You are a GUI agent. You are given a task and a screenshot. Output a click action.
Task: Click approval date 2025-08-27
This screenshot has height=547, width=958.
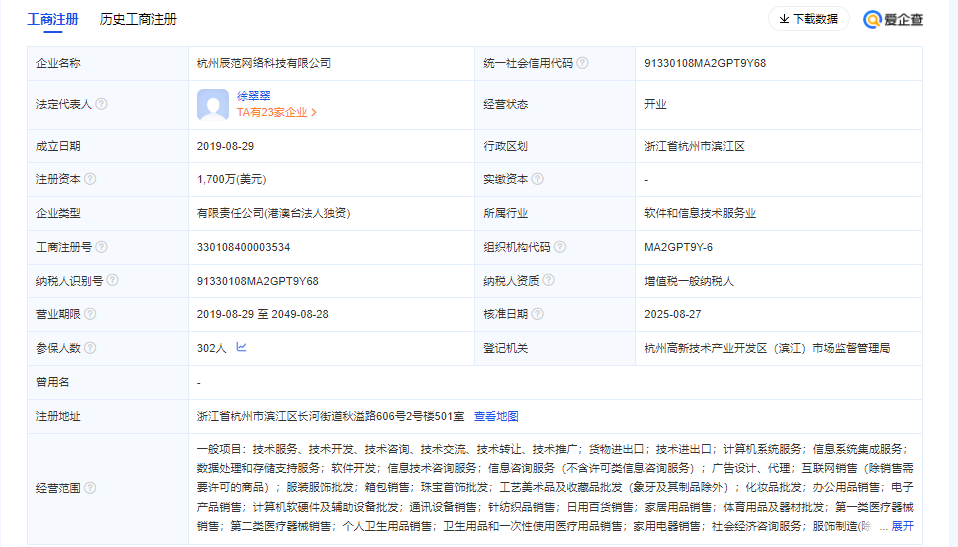[673, 314]
